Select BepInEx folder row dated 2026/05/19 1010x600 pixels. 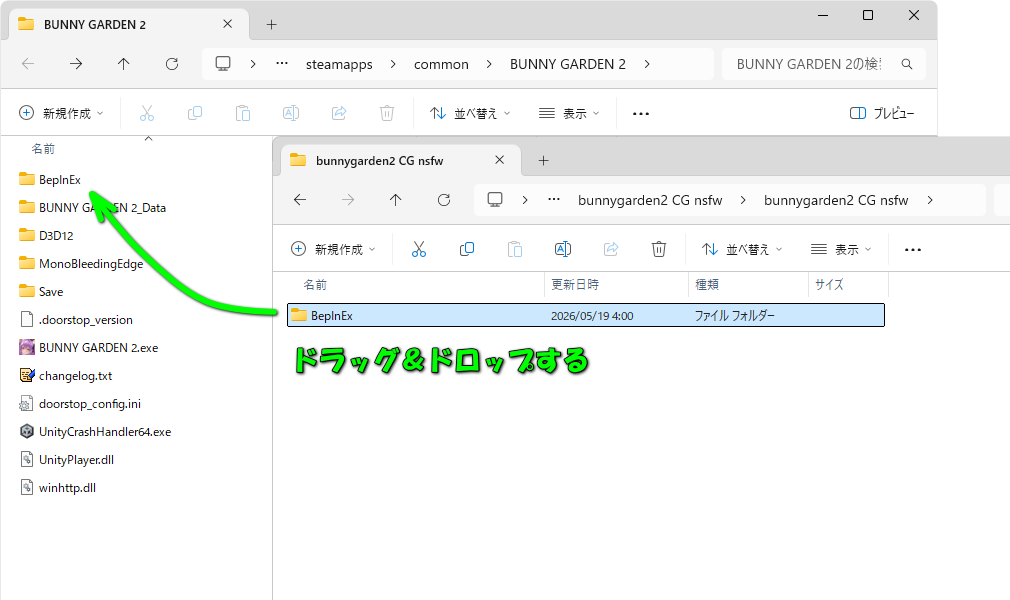586,316
